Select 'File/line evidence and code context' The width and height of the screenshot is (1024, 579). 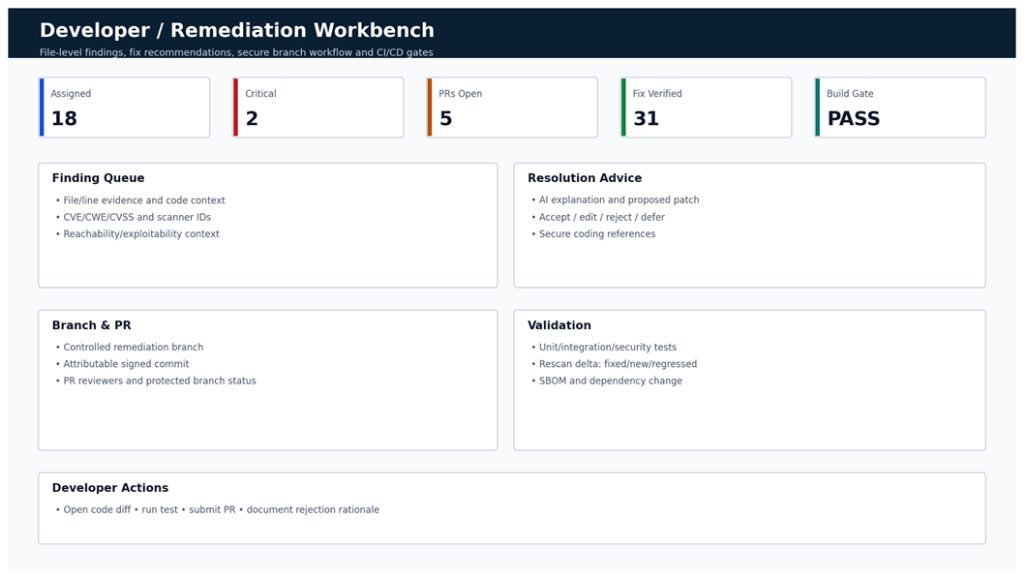point(144,200)
